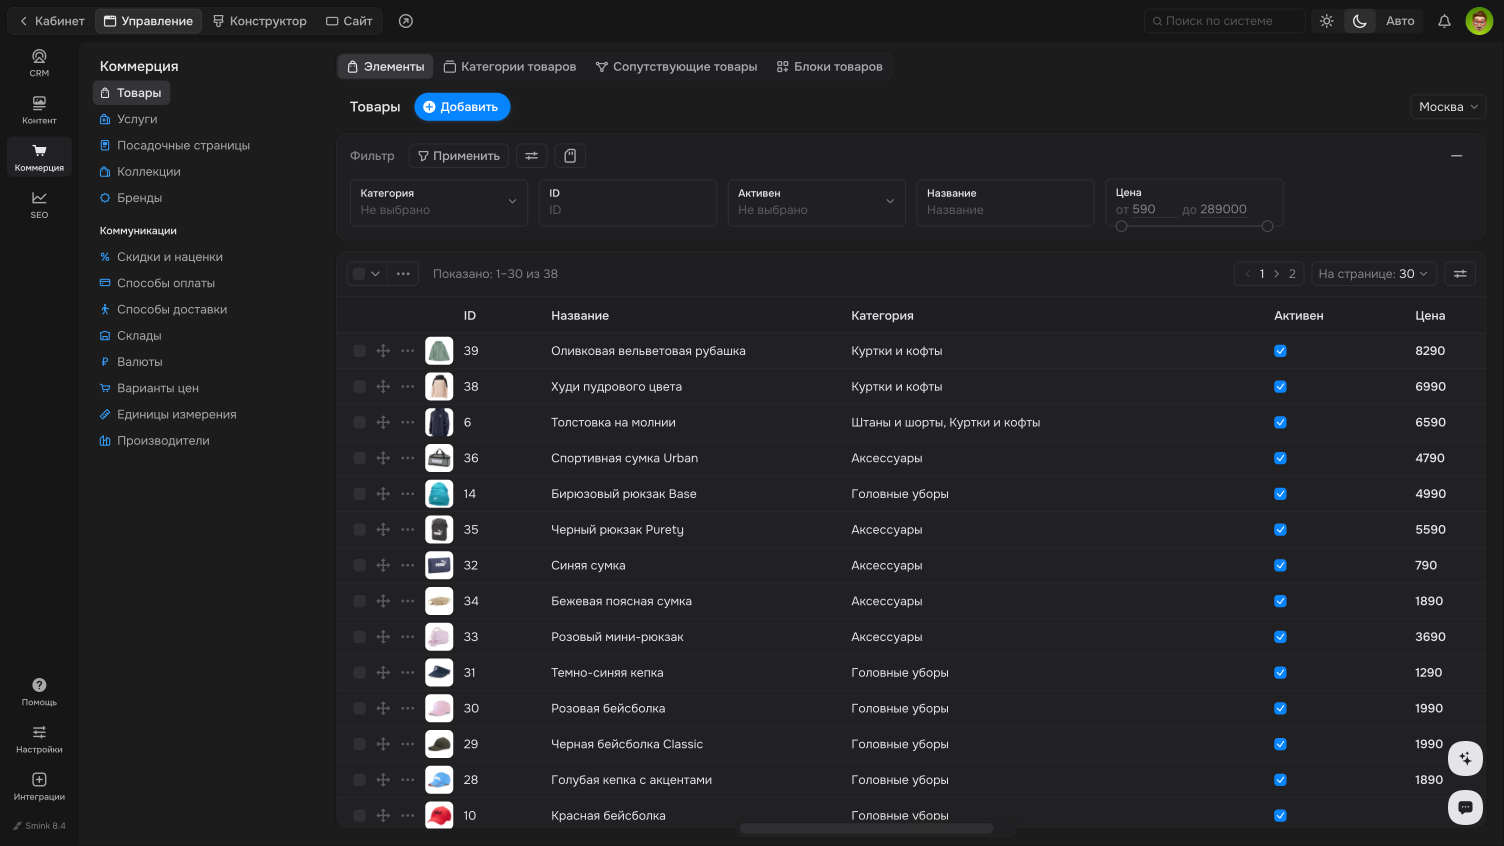Image resolution: width=1504 pixels, height=846 pixels.
Task: Click the notifications bell icon
Action: pyautogui.click(x=1444, y=21)
